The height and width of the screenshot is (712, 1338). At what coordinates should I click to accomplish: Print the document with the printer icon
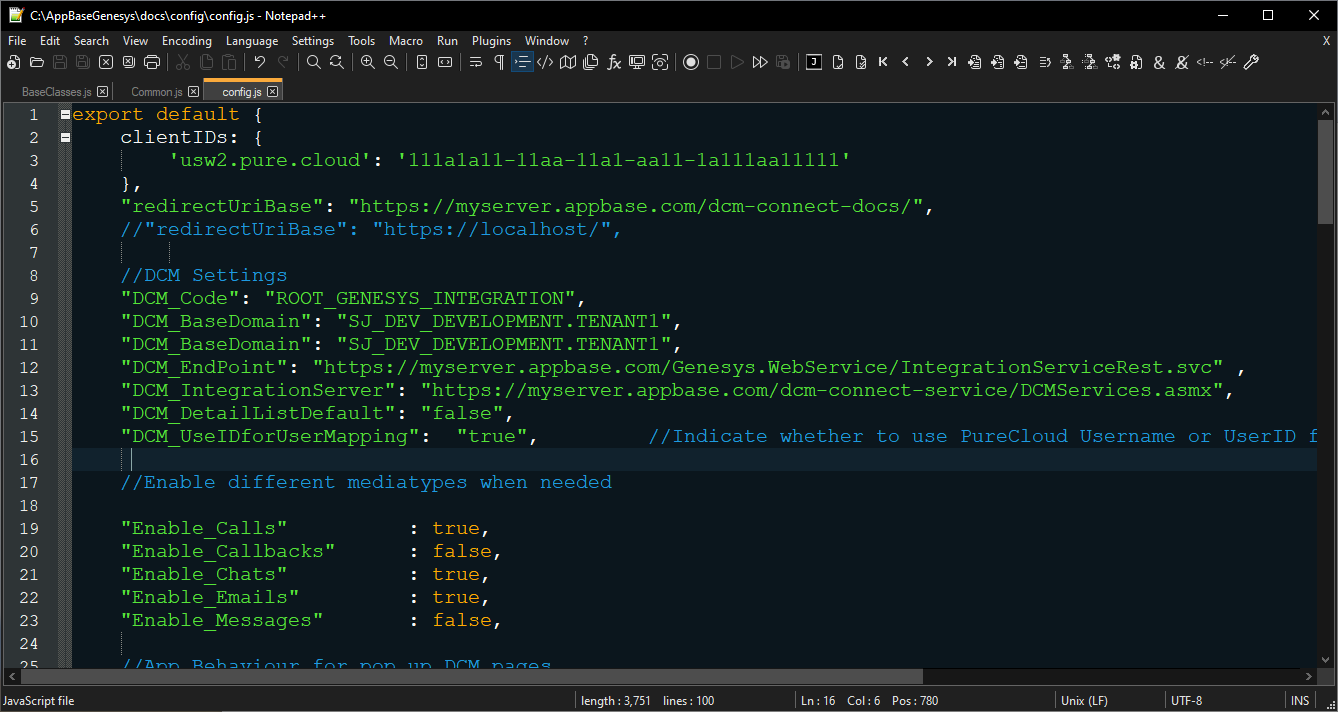(152, 62)
